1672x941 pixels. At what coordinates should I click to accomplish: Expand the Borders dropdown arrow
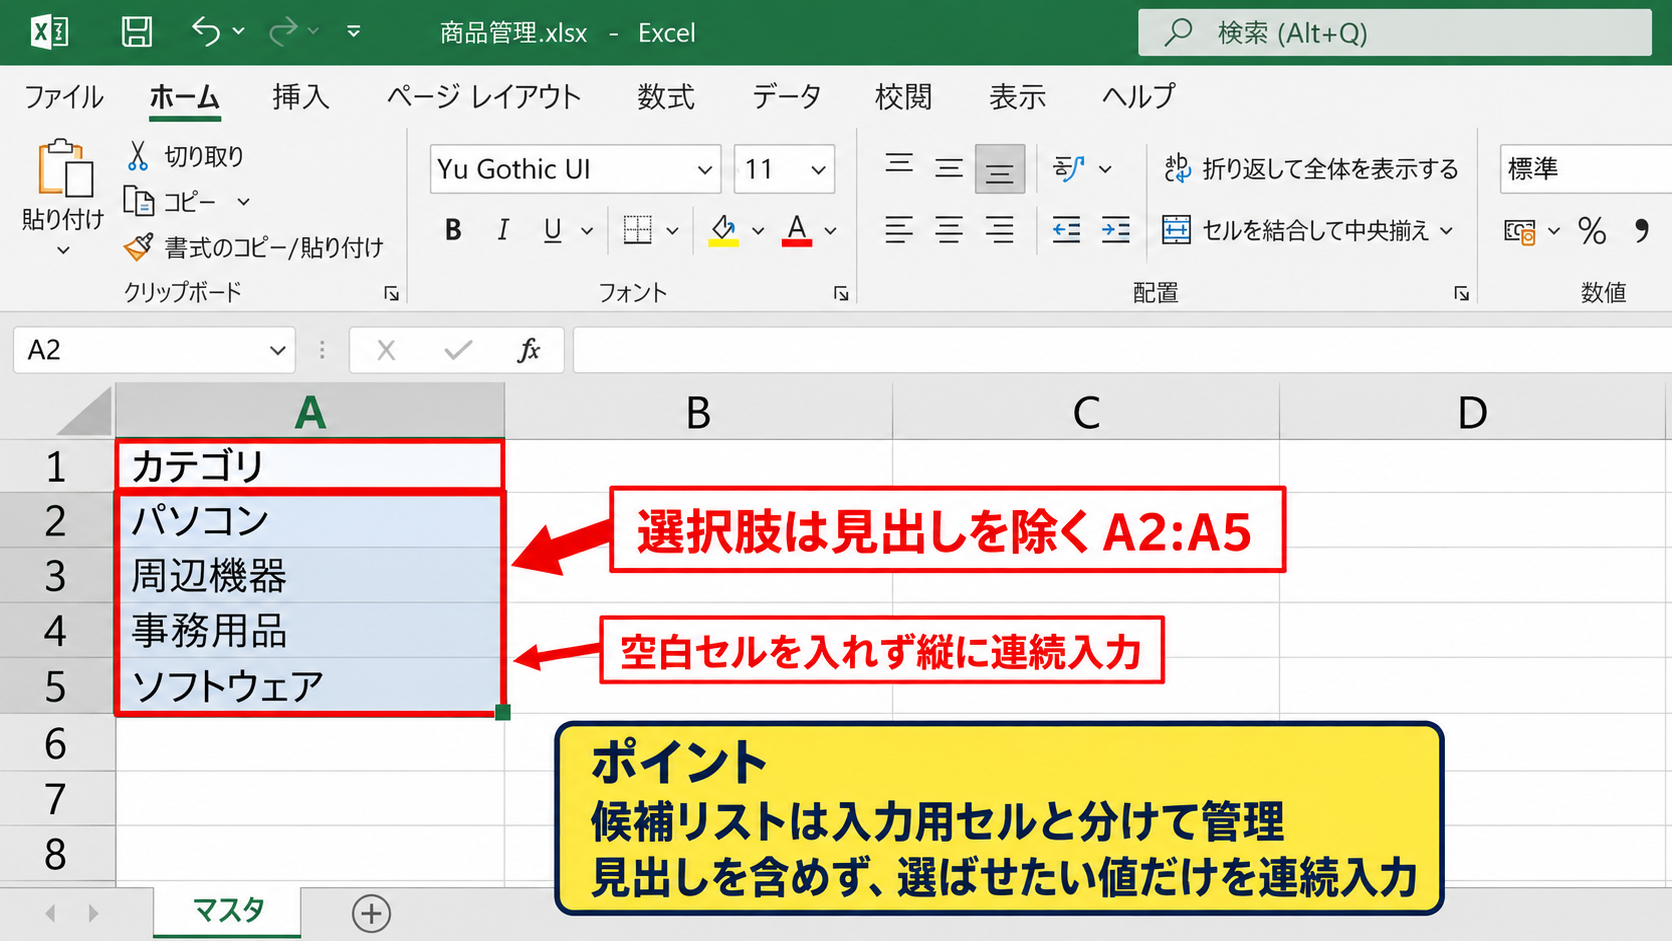(672, 231)
